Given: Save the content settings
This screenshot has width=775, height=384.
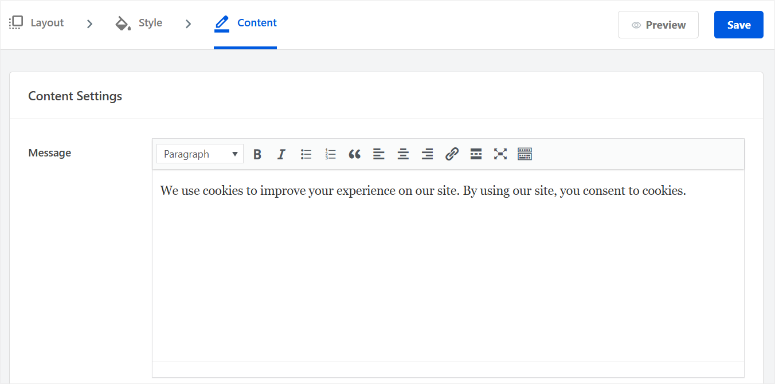Looking at the screenshot, I should [738, 25].
